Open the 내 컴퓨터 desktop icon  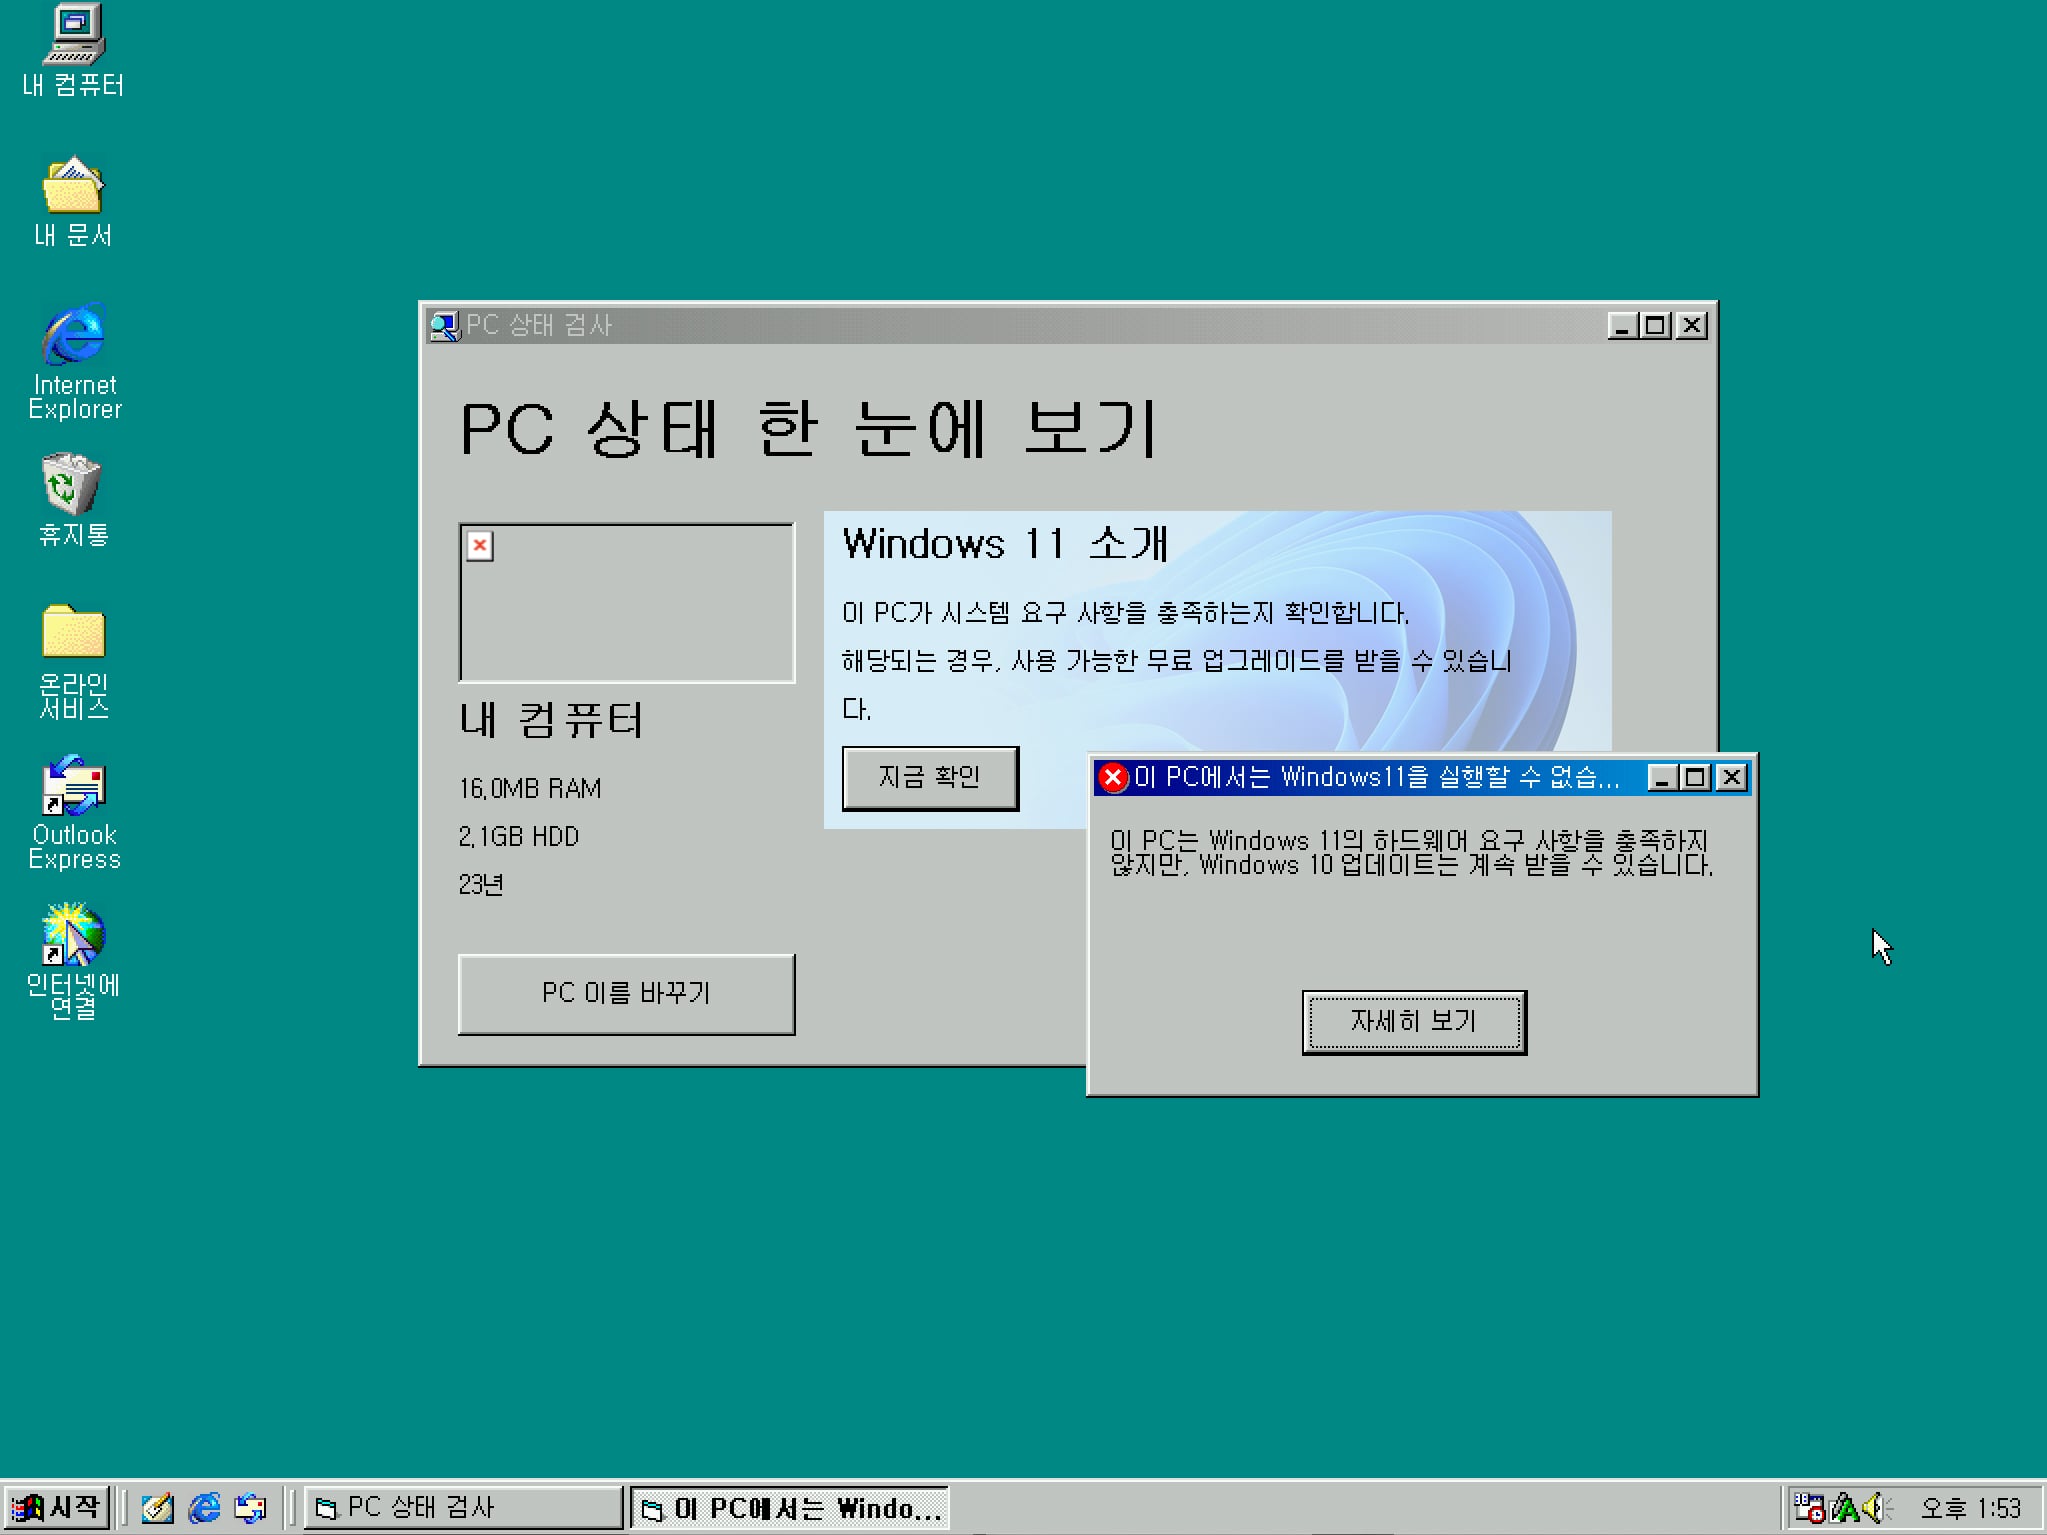(74, 50)
